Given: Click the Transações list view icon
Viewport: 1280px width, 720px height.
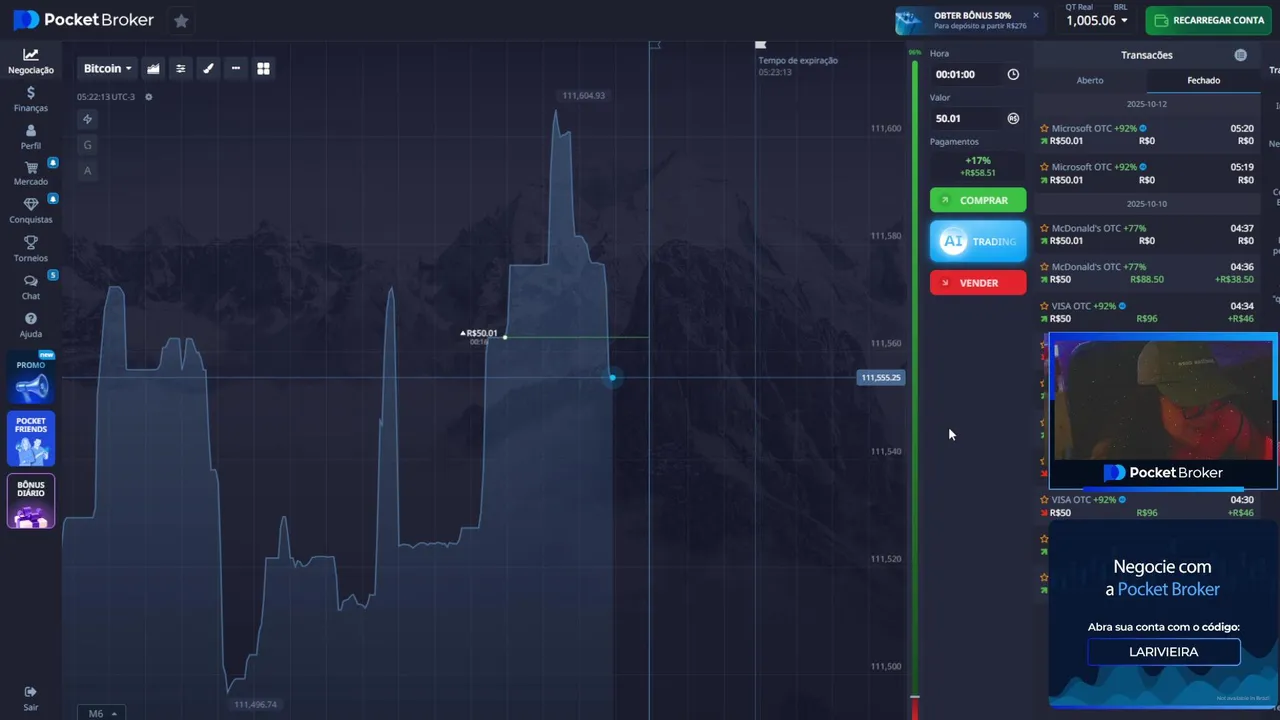Looking at the screenshot, I should coord(1241,55).
